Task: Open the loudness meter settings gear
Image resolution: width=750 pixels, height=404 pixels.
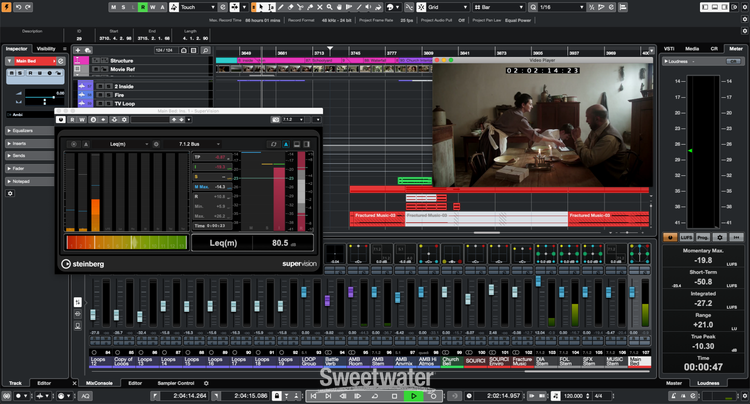Action: (x=719, y=237)
